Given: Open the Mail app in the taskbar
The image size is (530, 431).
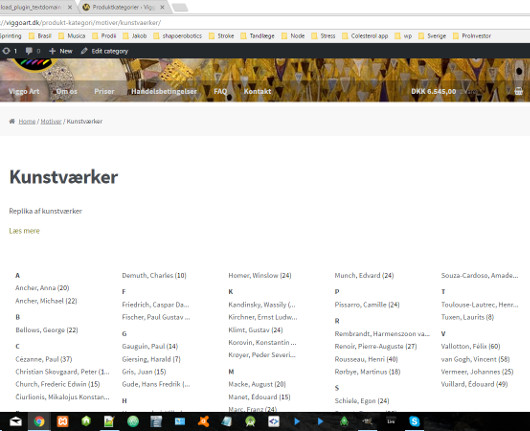Looking at the screenshot, I should click(16, 422).
